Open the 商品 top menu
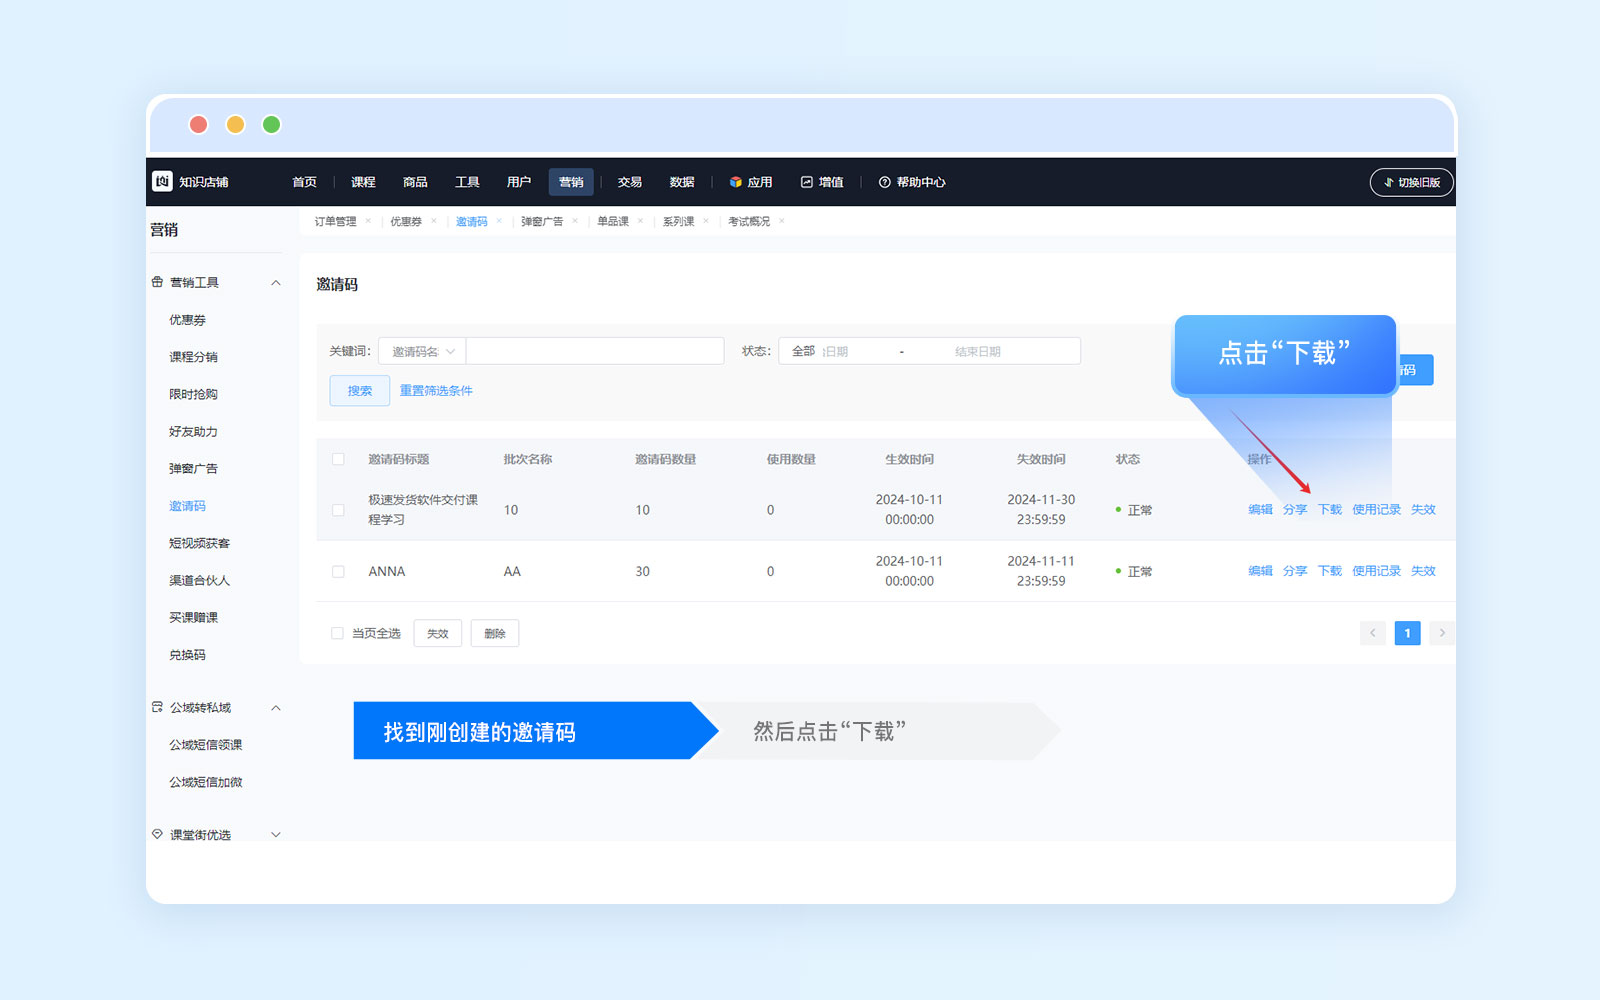Image resolution: width=1600 pixels, height=1000 pixels. [415, 182]
